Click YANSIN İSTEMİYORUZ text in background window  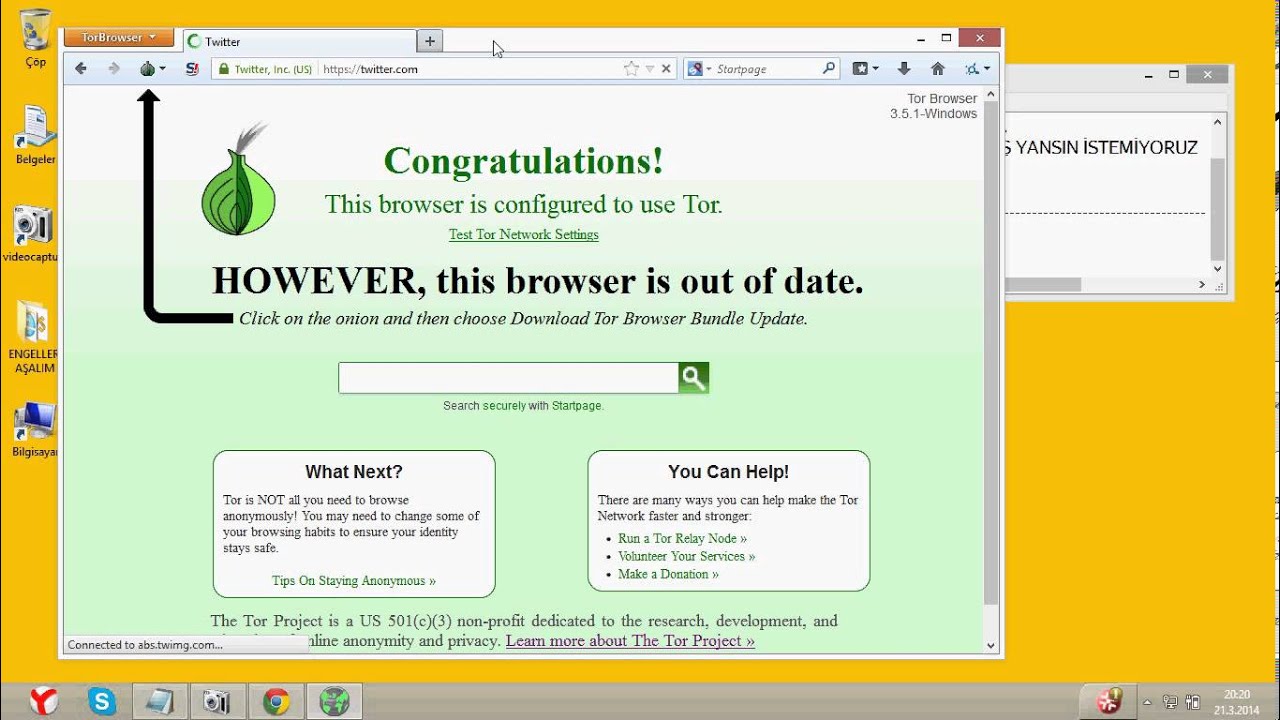tap(1107, 147)
